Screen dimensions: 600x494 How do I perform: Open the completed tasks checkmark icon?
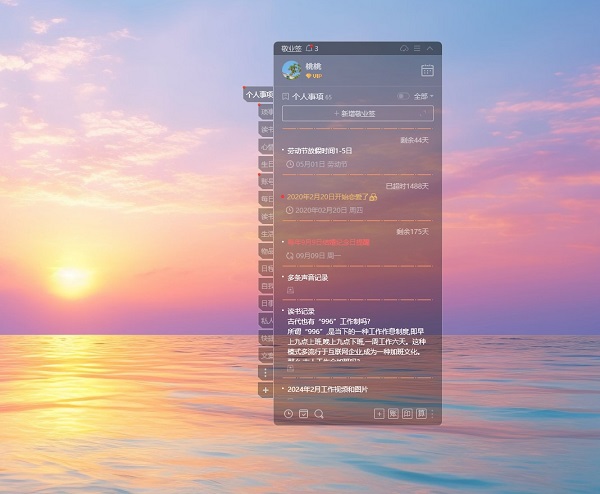click(303, 414)
